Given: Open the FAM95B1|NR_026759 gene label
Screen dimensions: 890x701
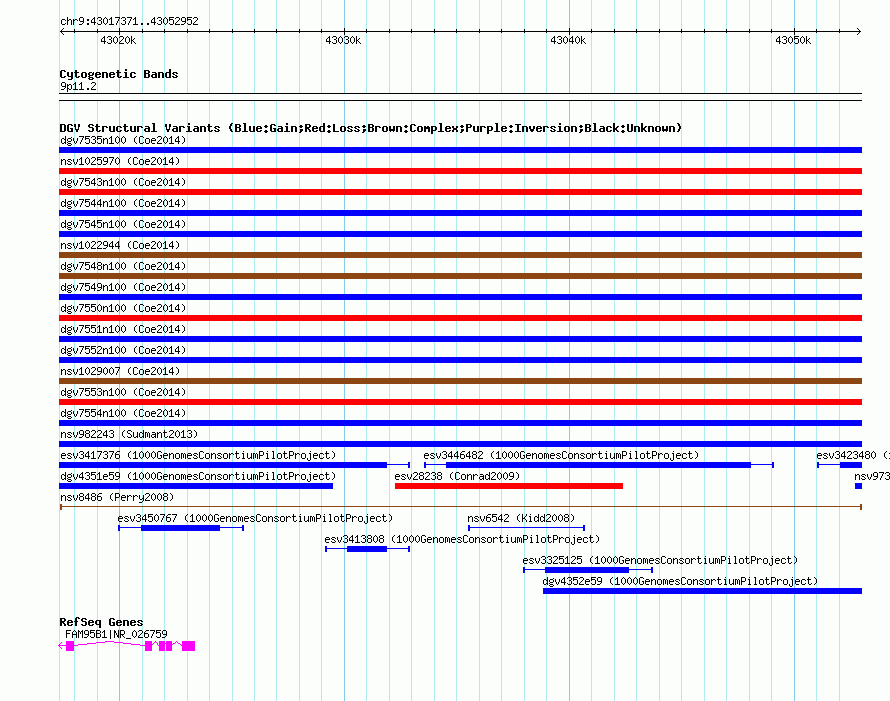Looking at the screenshot, I should click(116, 633).
